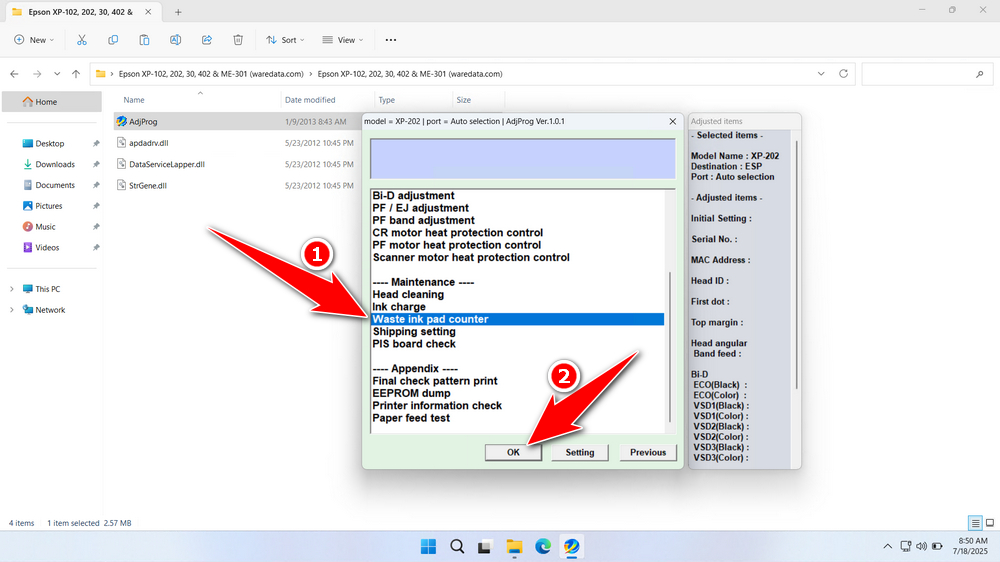This screenshot has height=562, width=1000.
Task: Close the Epson XP-102 Explorer tab
Action: coord(148,11)
